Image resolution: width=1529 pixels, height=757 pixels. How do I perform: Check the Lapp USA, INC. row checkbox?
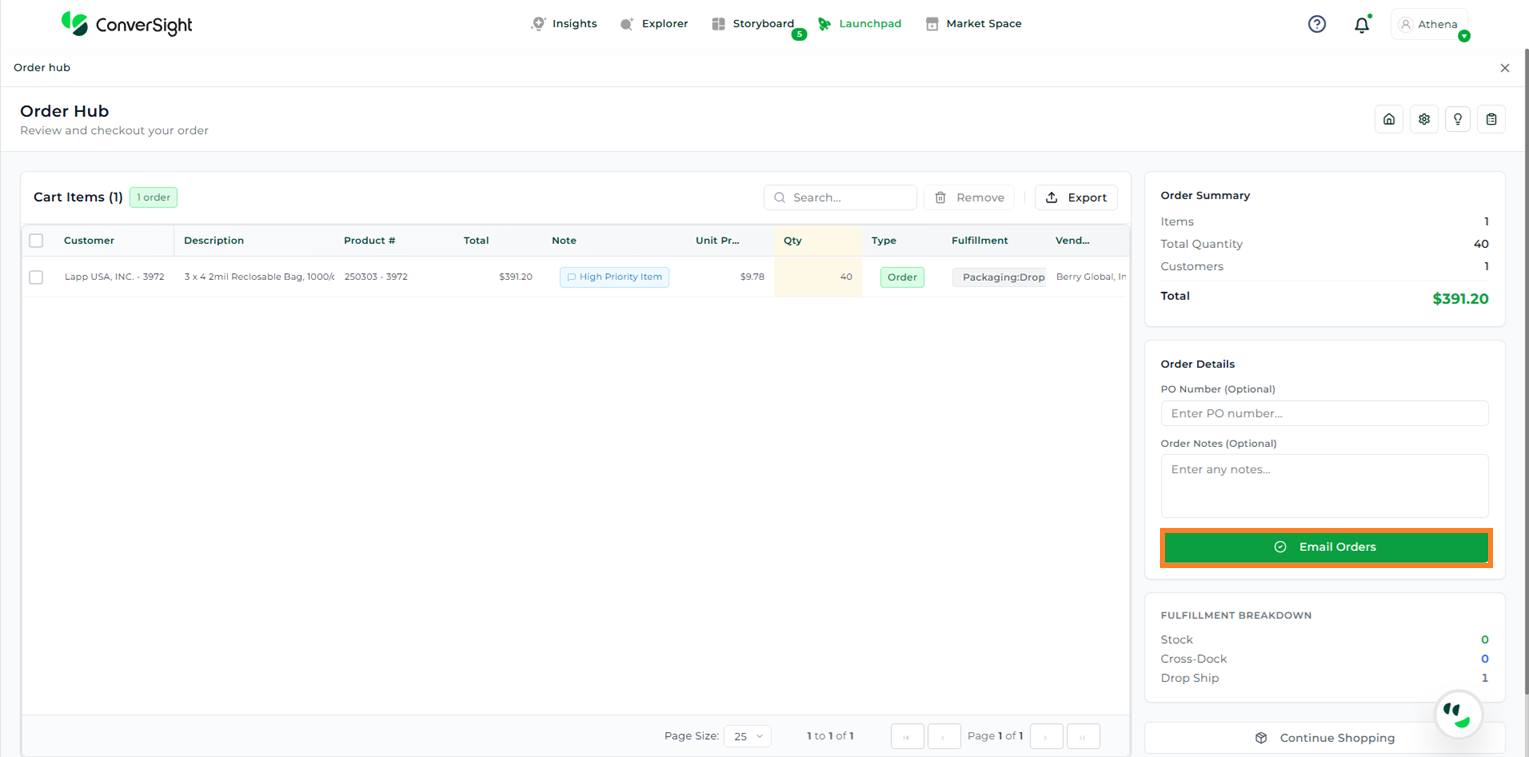[x=36, y=277]
